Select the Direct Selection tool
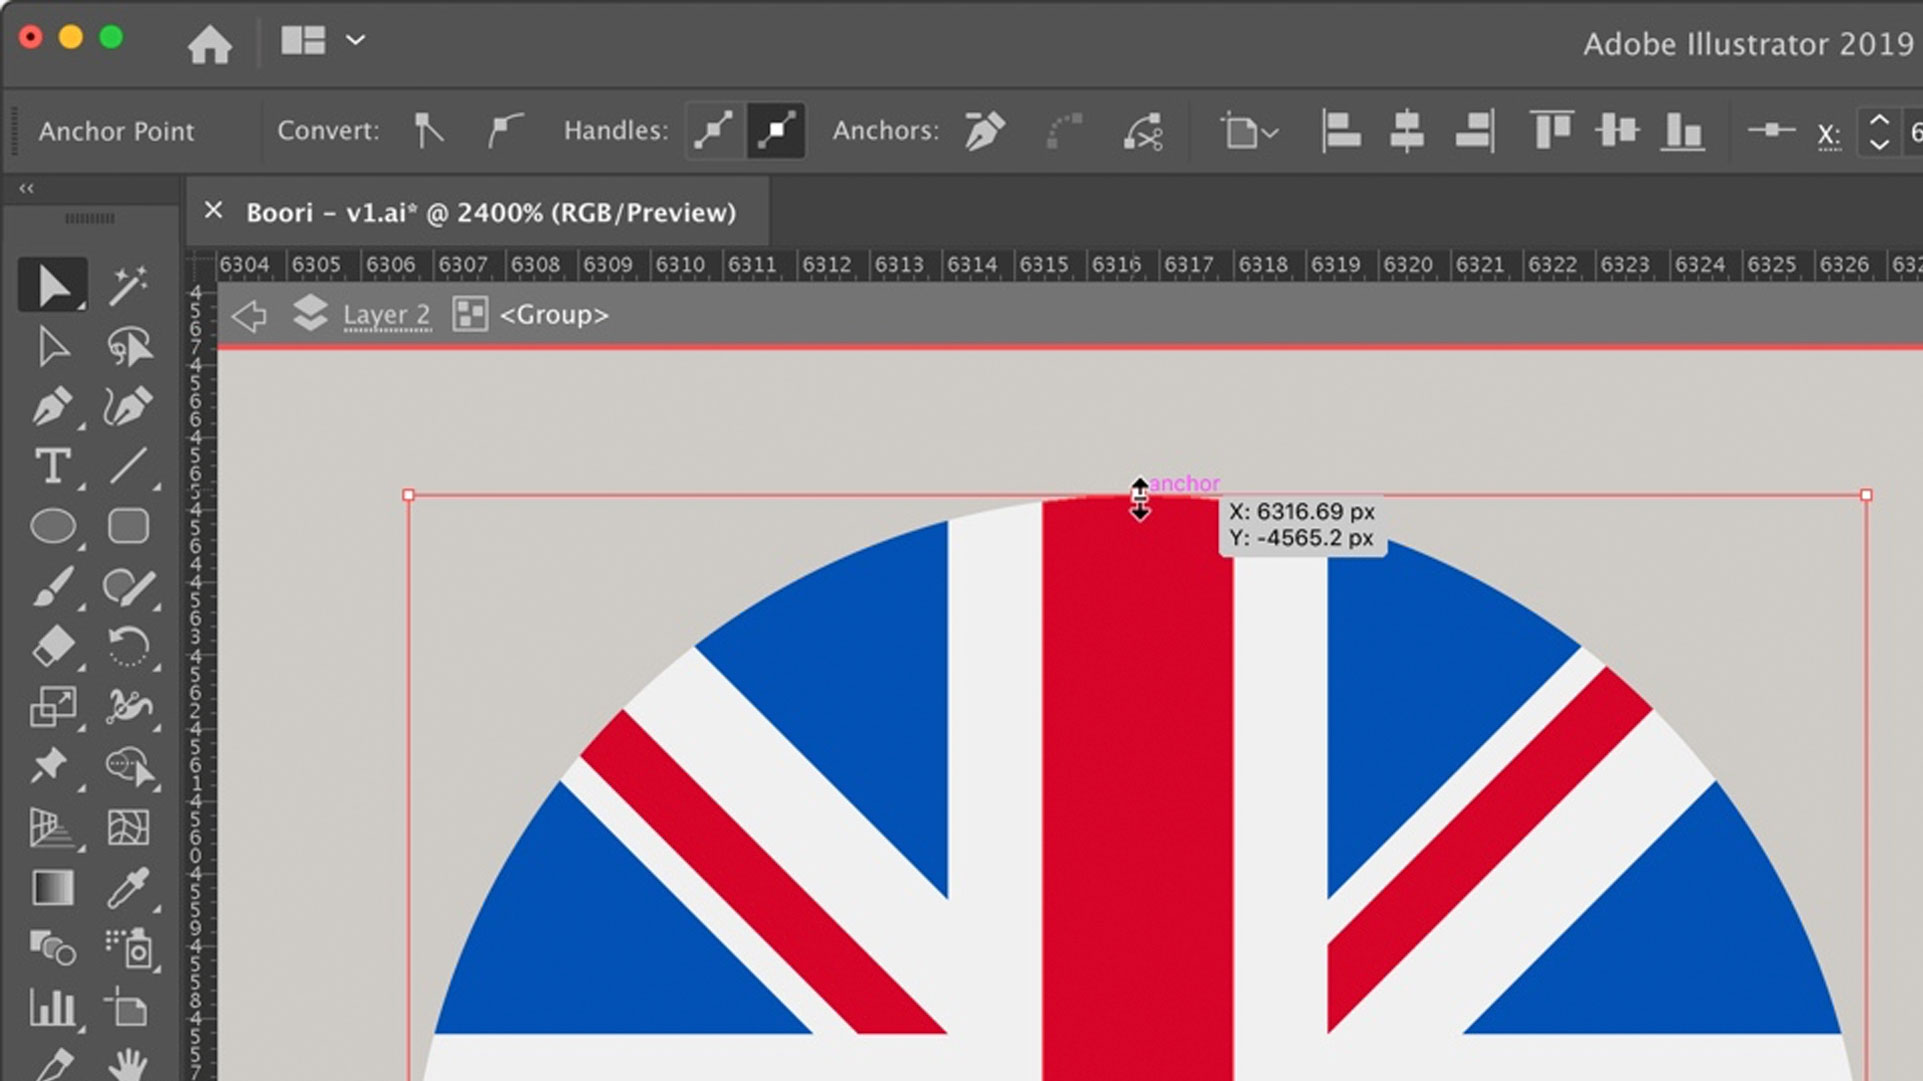This screenshot has height=1081, width=1923. (52, 346)
